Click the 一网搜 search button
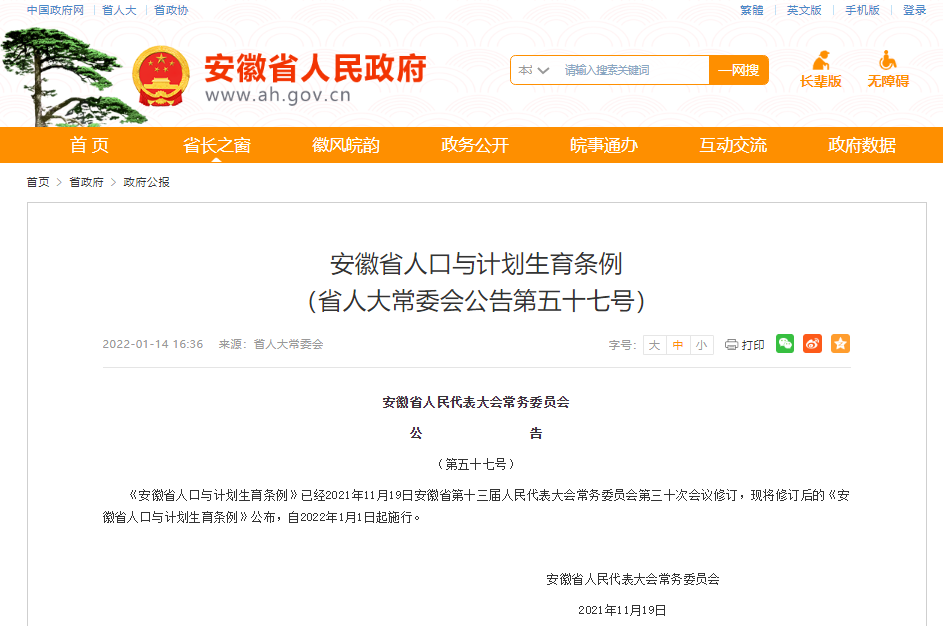Viewport: 943px width, 626px height. point(738,71)
